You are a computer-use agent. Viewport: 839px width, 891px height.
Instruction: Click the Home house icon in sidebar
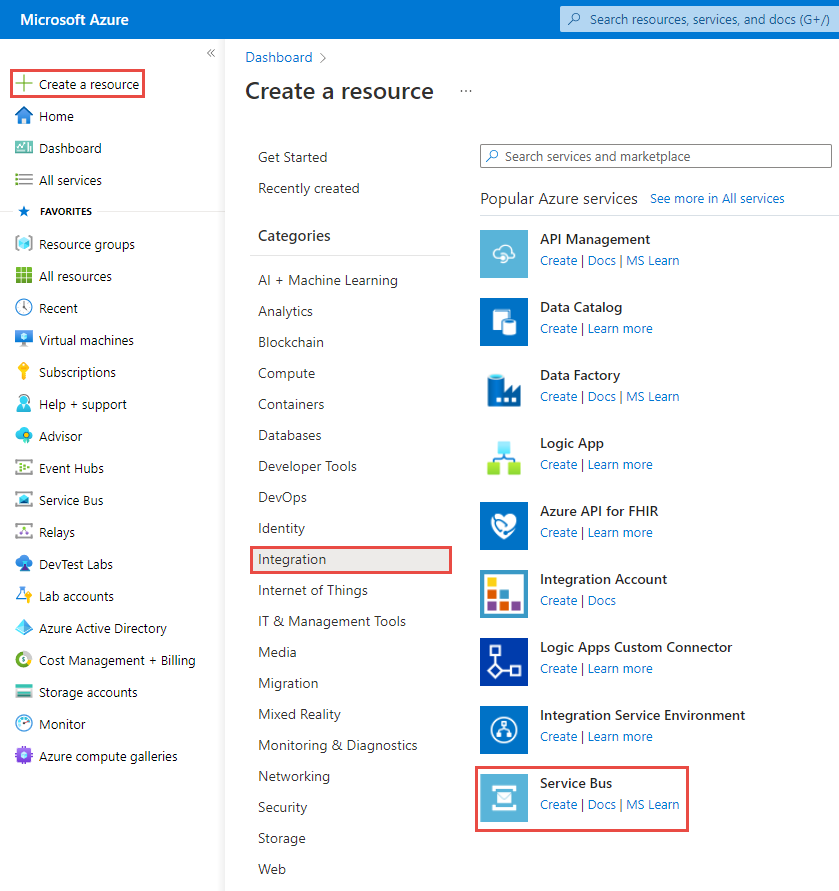coord(24,116)
